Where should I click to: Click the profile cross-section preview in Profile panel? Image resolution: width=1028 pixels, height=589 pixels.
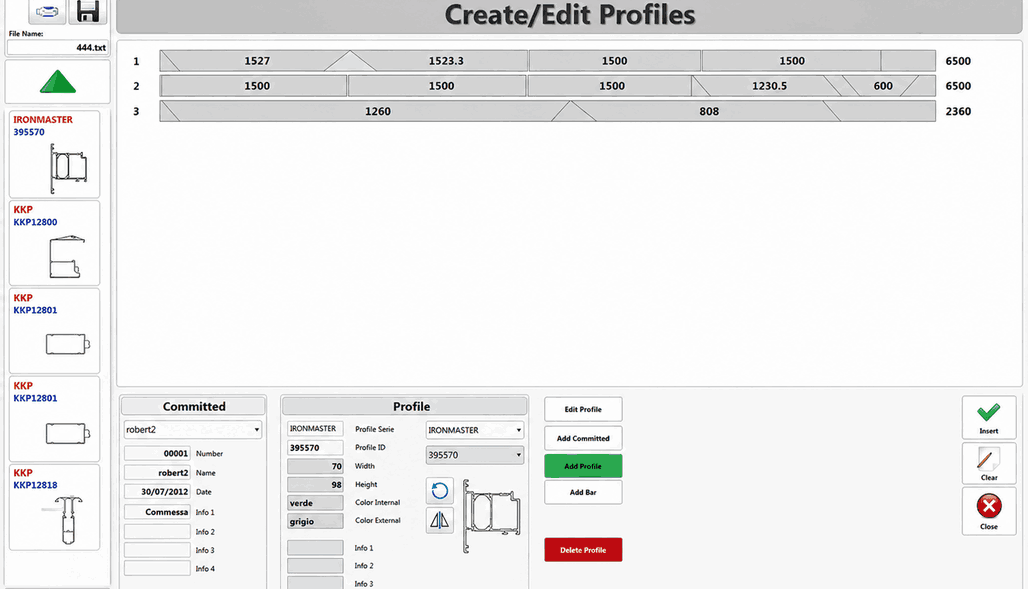click(490, 516)
